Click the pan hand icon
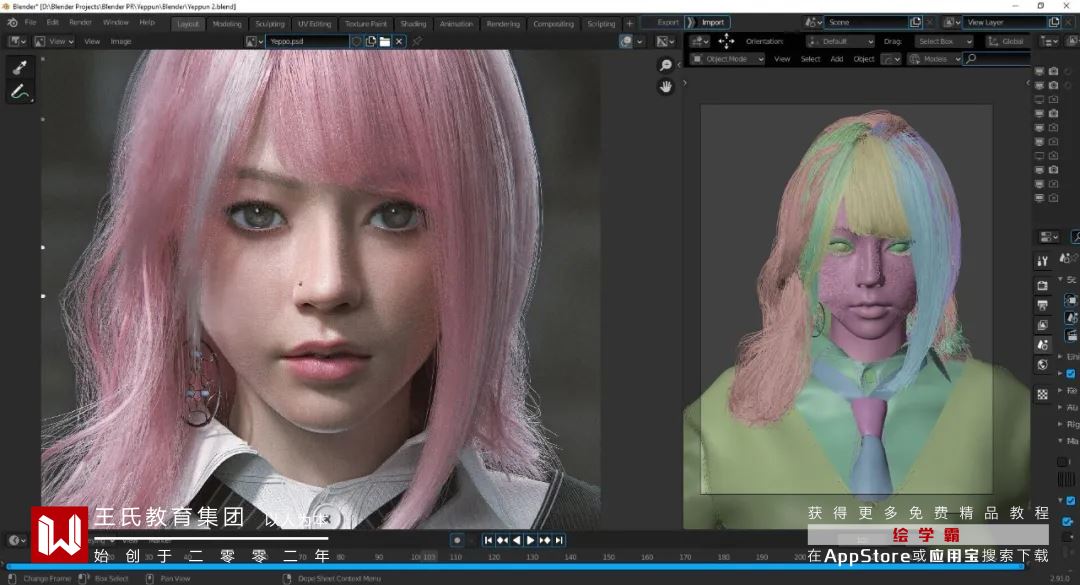The width and height of the screenshot is (1080, 585). (x=666, y=87)
